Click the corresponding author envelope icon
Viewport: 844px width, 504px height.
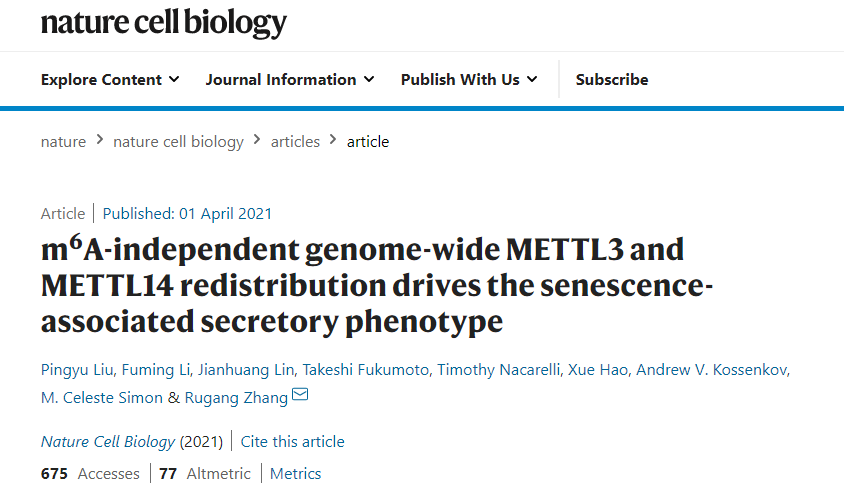pyautogui.click(x=300, y=395)
